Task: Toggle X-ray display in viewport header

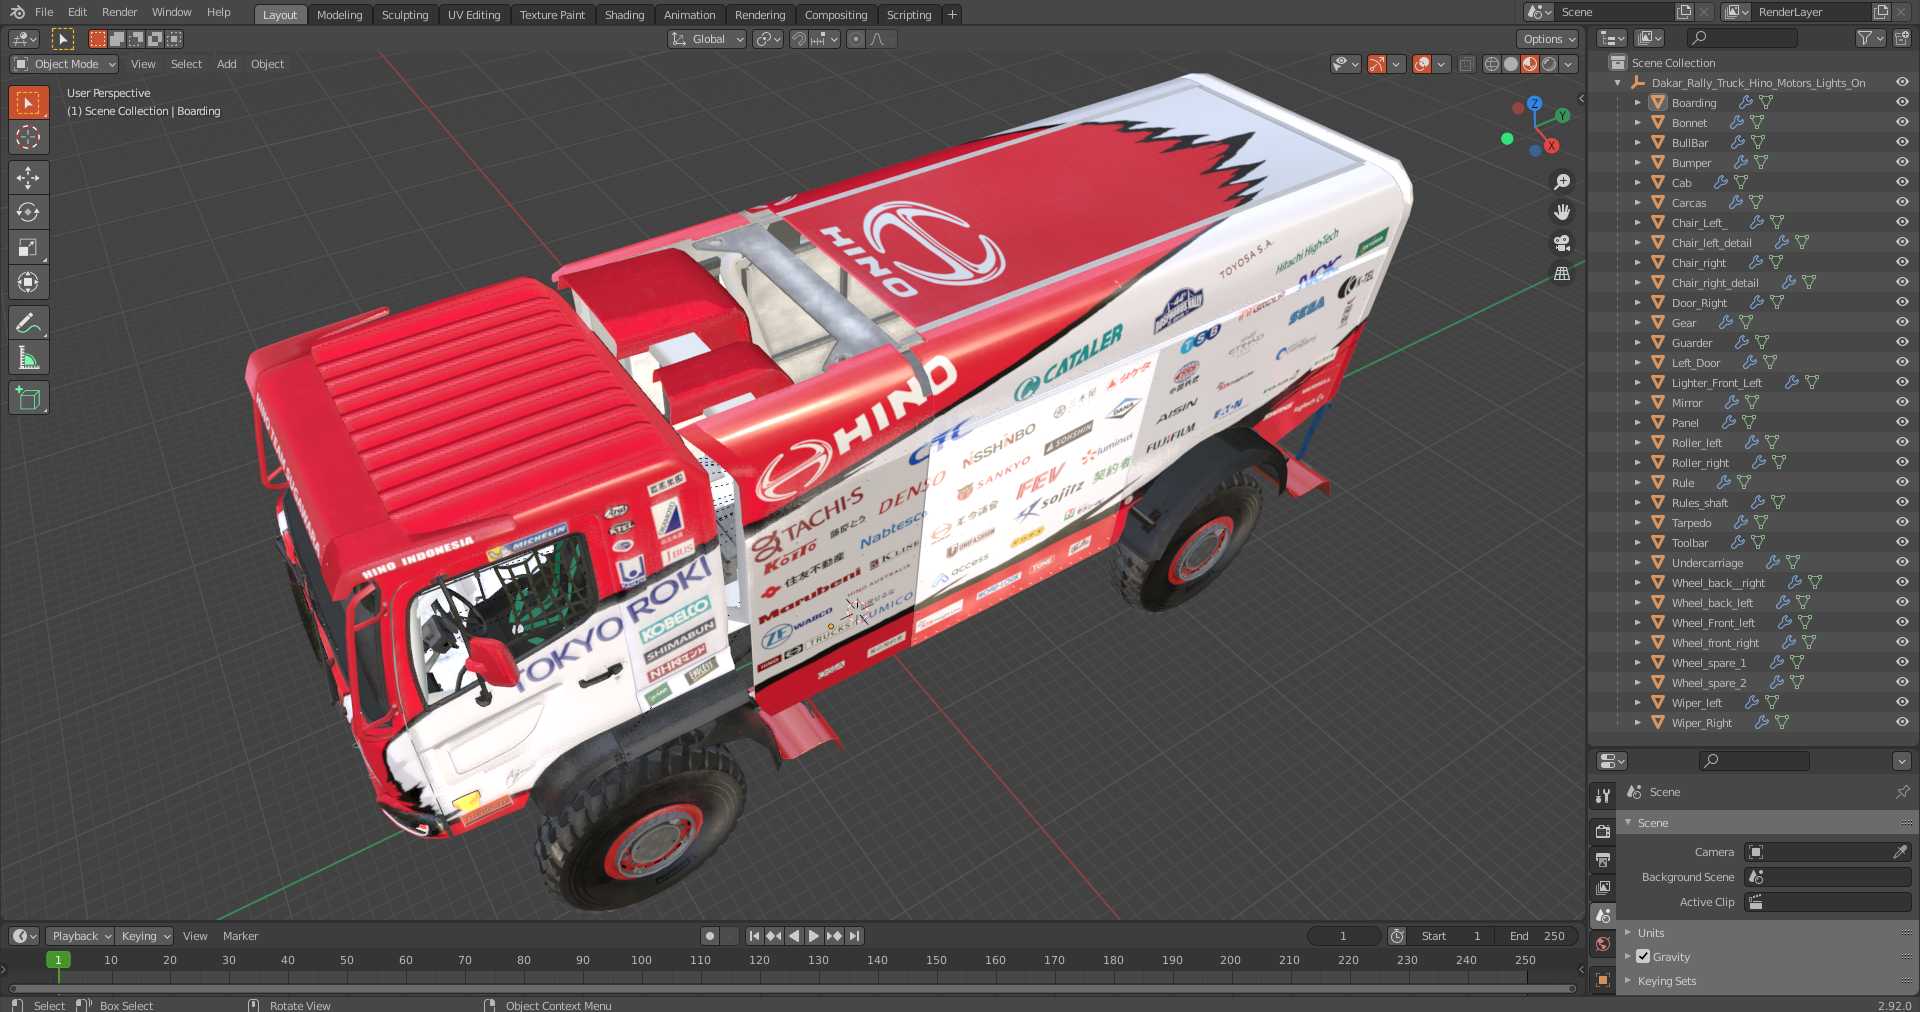Action: [1466, 64]
